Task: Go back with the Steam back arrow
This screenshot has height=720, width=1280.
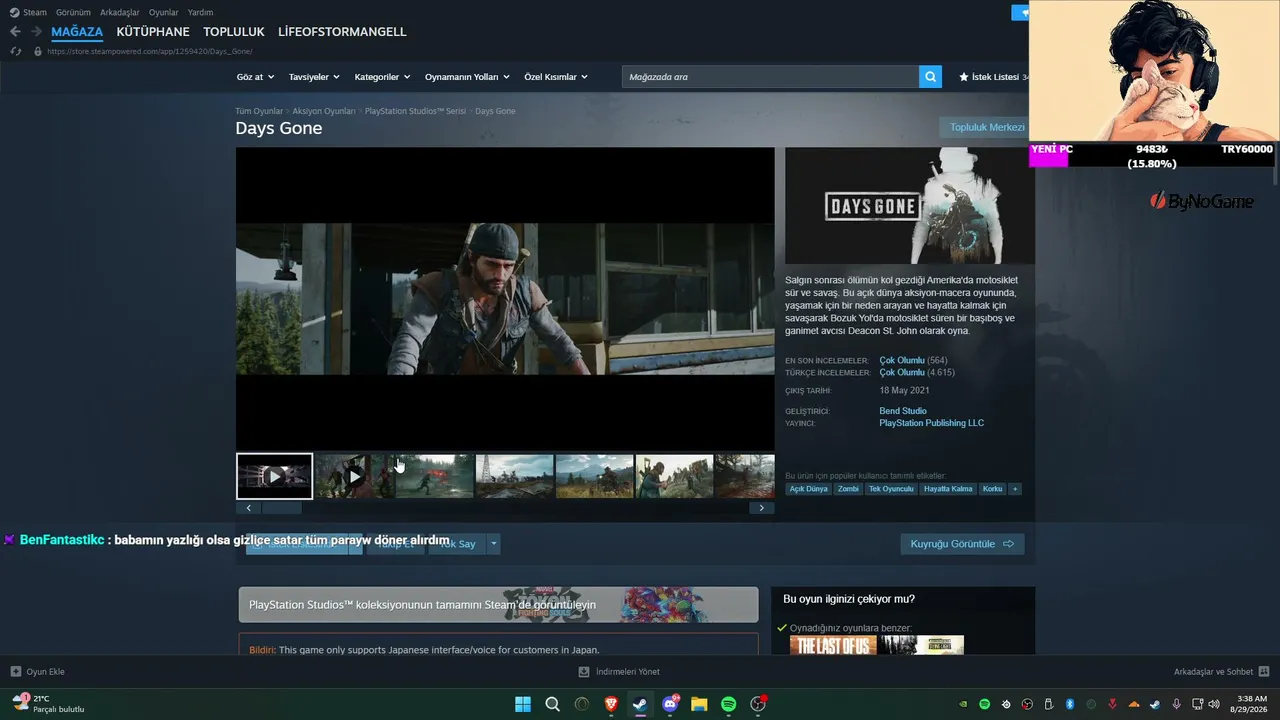Action: pos(15,32)
